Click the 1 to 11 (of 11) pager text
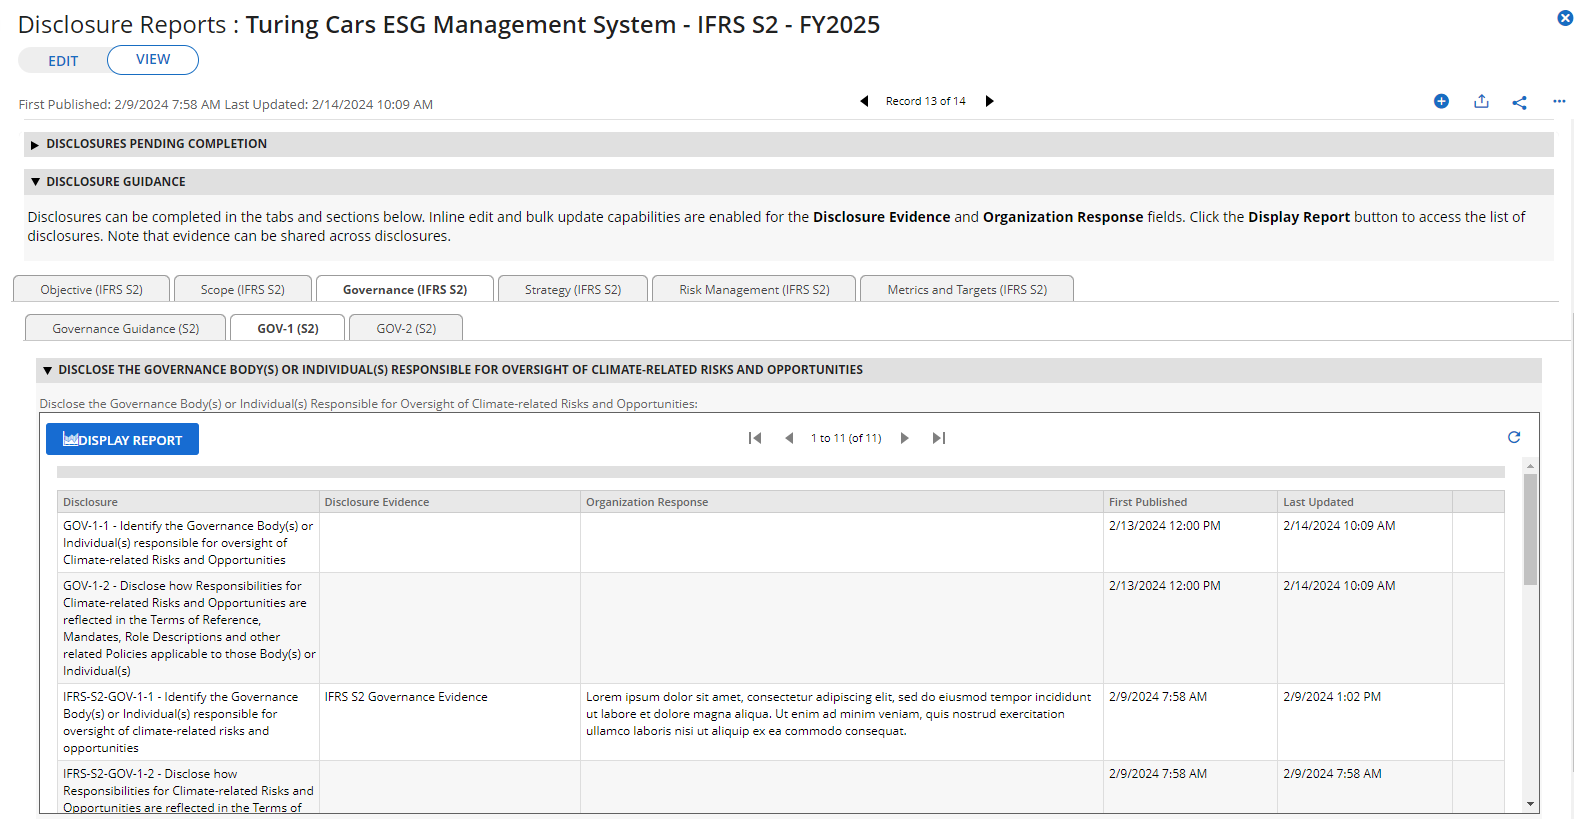This screenshot has width=1574, height=819. coord(846,438)
